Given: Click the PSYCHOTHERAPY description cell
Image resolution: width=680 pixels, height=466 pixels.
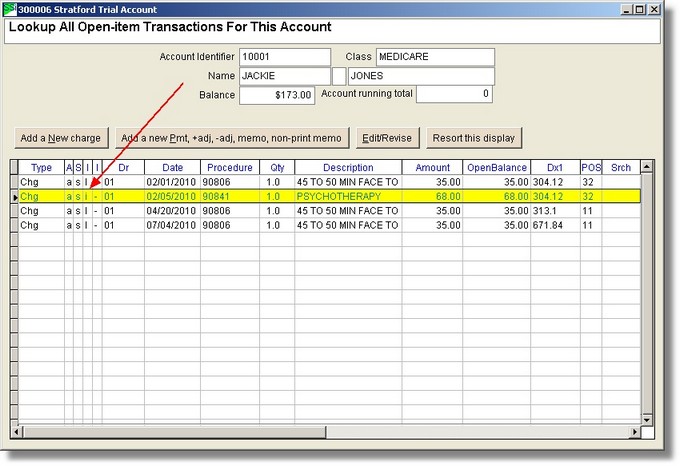Looking at the screenshot, I should (x=348, y=196).
